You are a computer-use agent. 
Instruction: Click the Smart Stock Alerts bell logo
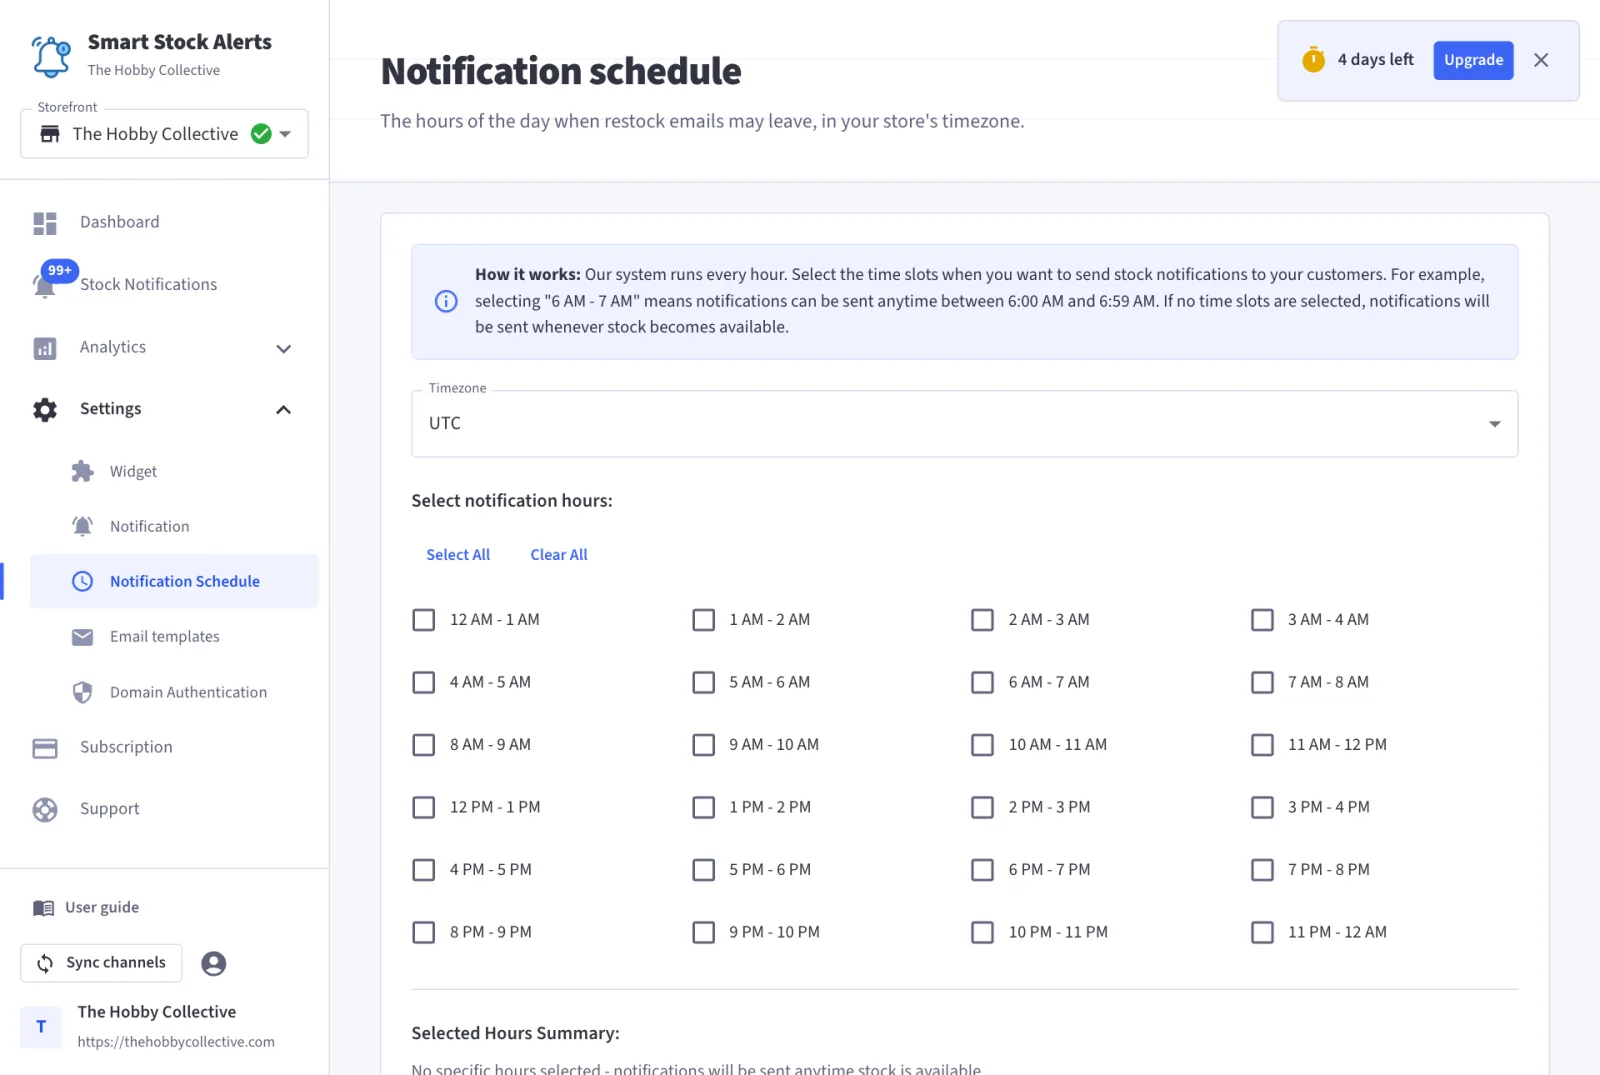51,56
